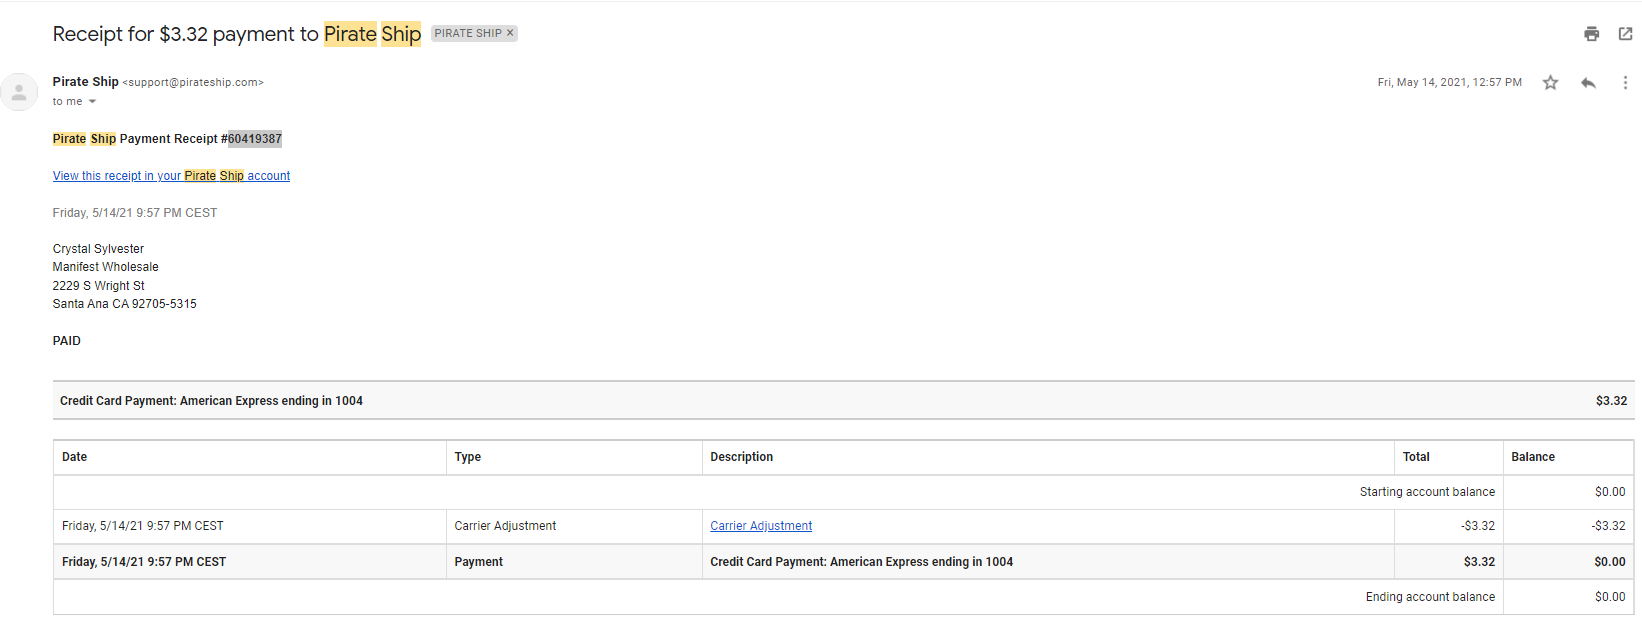Click the $3.32 total in Payment row
The width and height of the screenshot is (1642, 637).
[x=1479, y=562]
